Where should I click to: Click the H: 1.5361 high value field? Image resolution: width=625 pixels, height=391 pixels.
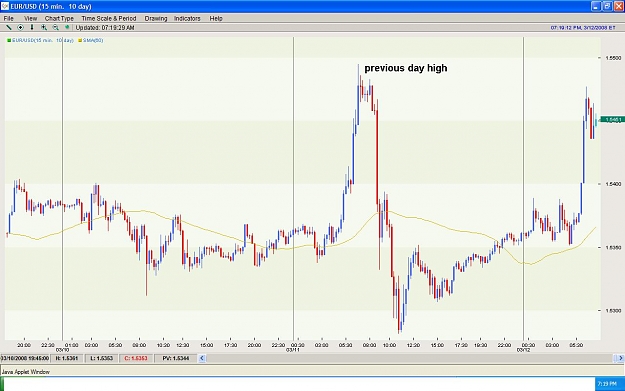pyautogui.click(x=67, y=358)
